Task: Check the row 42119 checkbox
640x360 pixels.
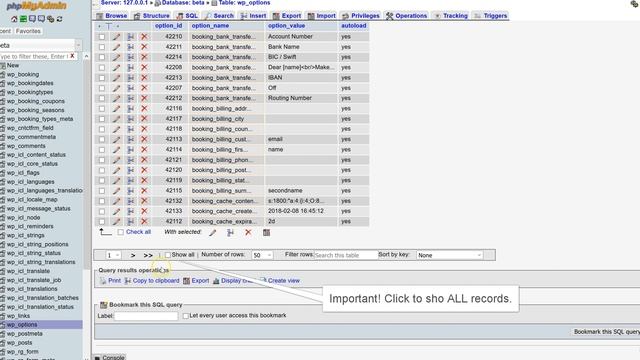Action: tap(102, 180)
